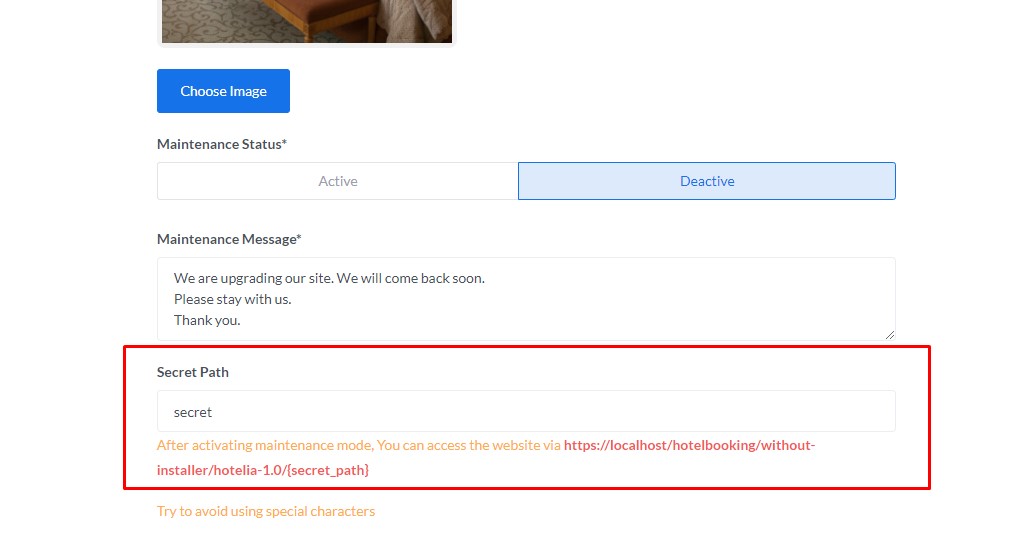
Task: Select Active maintenance status
Action: (x=337, y=181)
